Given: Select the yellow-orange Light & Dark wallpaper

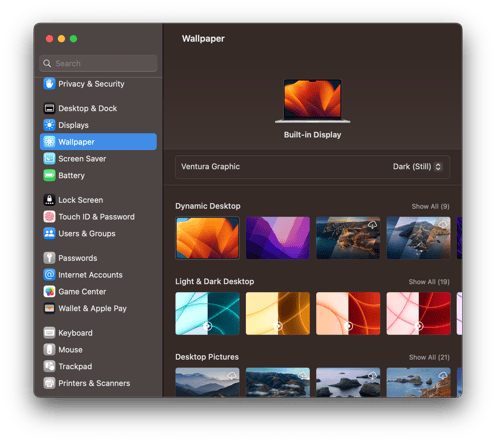Looking at the screenshot, I should click(278, 313).
